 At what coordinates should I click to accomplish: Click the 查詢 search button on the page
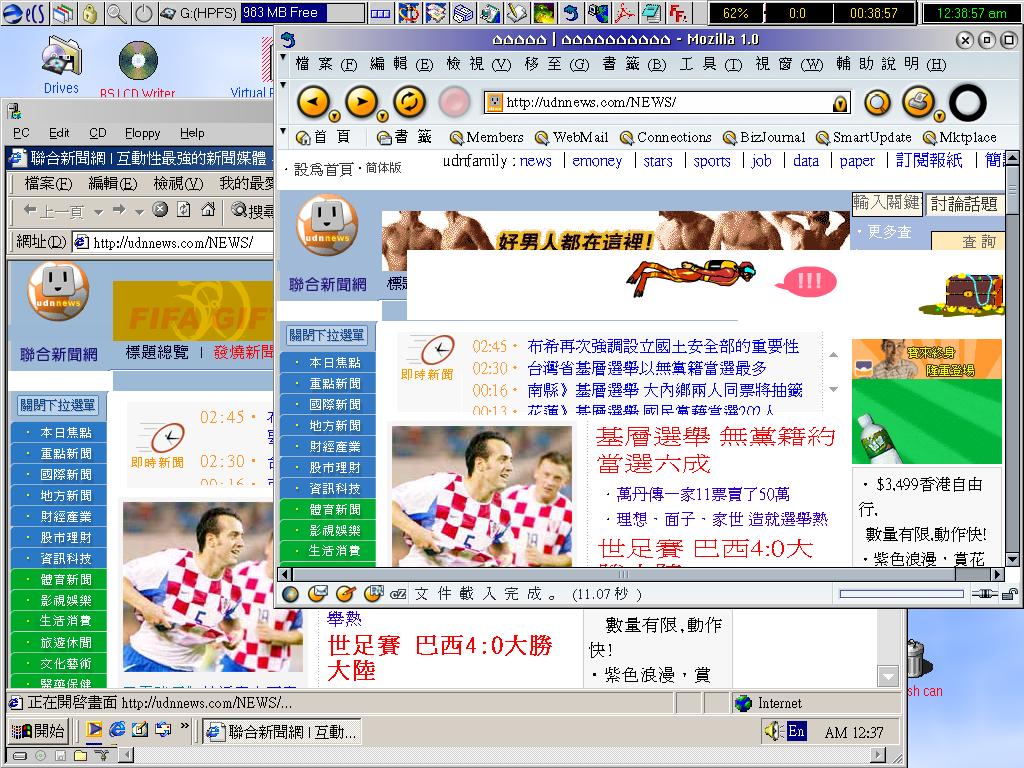pyautogui.click(x=969, y=240)
